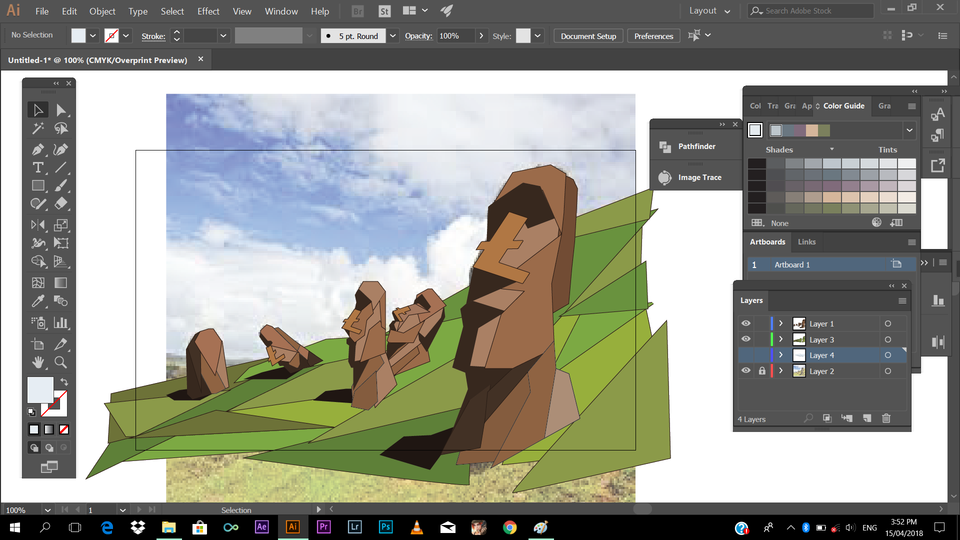This screenshot has width=960, height=540.
Task: Unlock Layer 2 via lock icon
Action: tap(761, 371)
